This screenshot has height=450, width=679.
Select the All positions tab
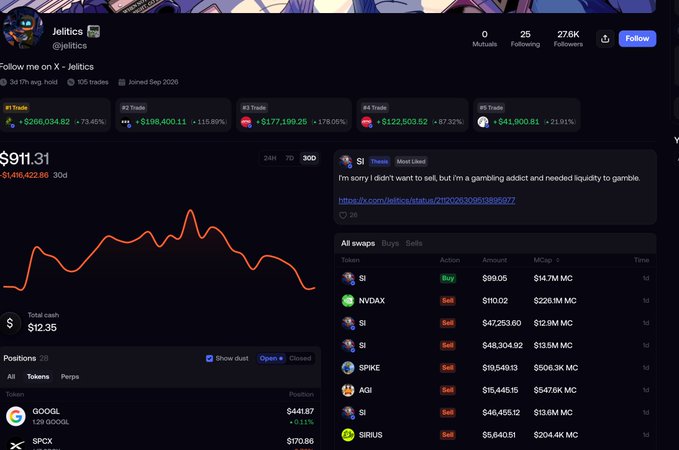tap(11, 377)
